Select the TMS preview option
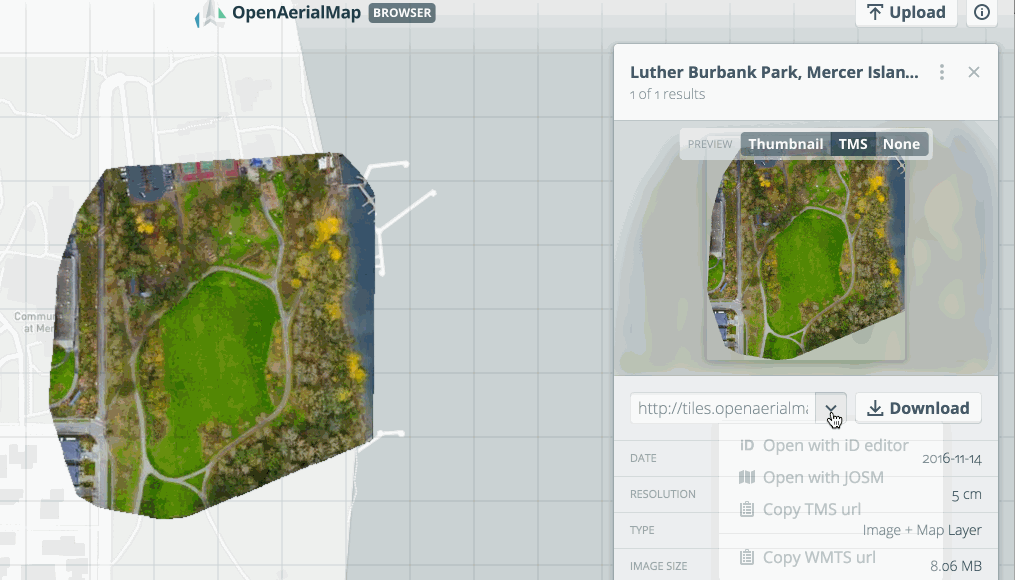 [852, 144]
